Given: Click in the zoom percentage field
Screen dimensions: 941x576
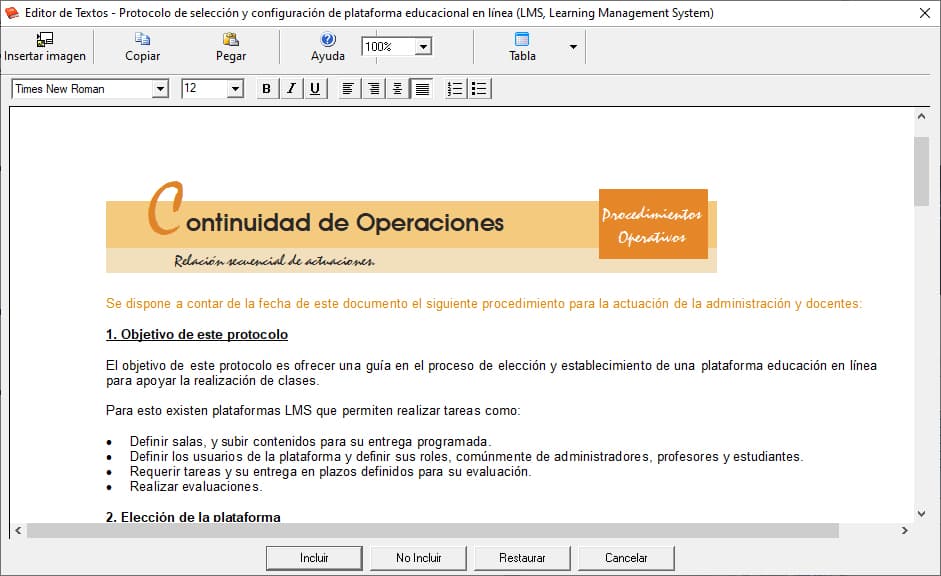Looking at the screenshot, I should 388,47.
